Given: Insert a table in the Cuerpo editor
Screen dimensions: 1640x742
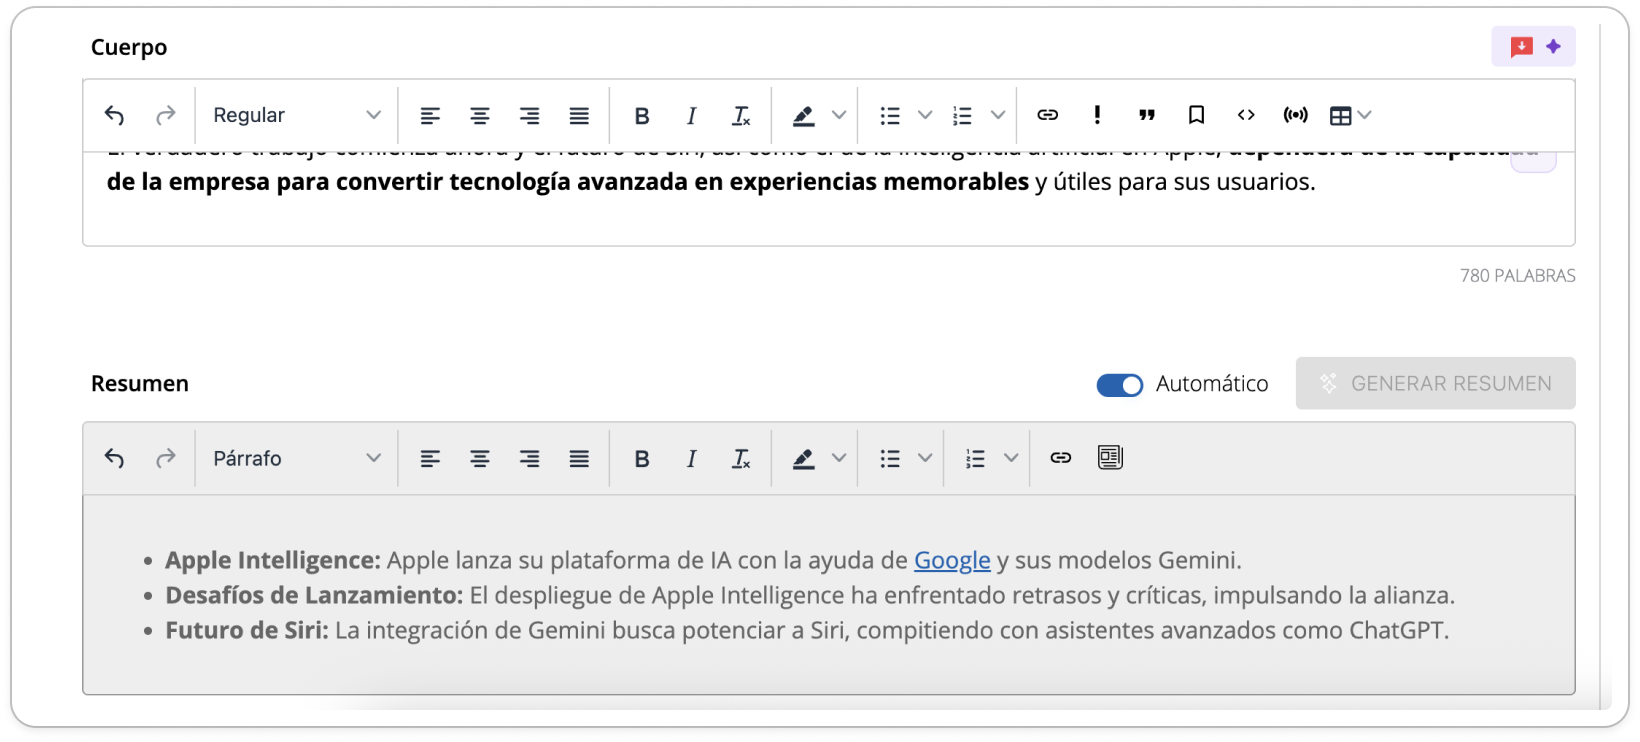Looking at the screenshot, I should tap(1340, 116).
